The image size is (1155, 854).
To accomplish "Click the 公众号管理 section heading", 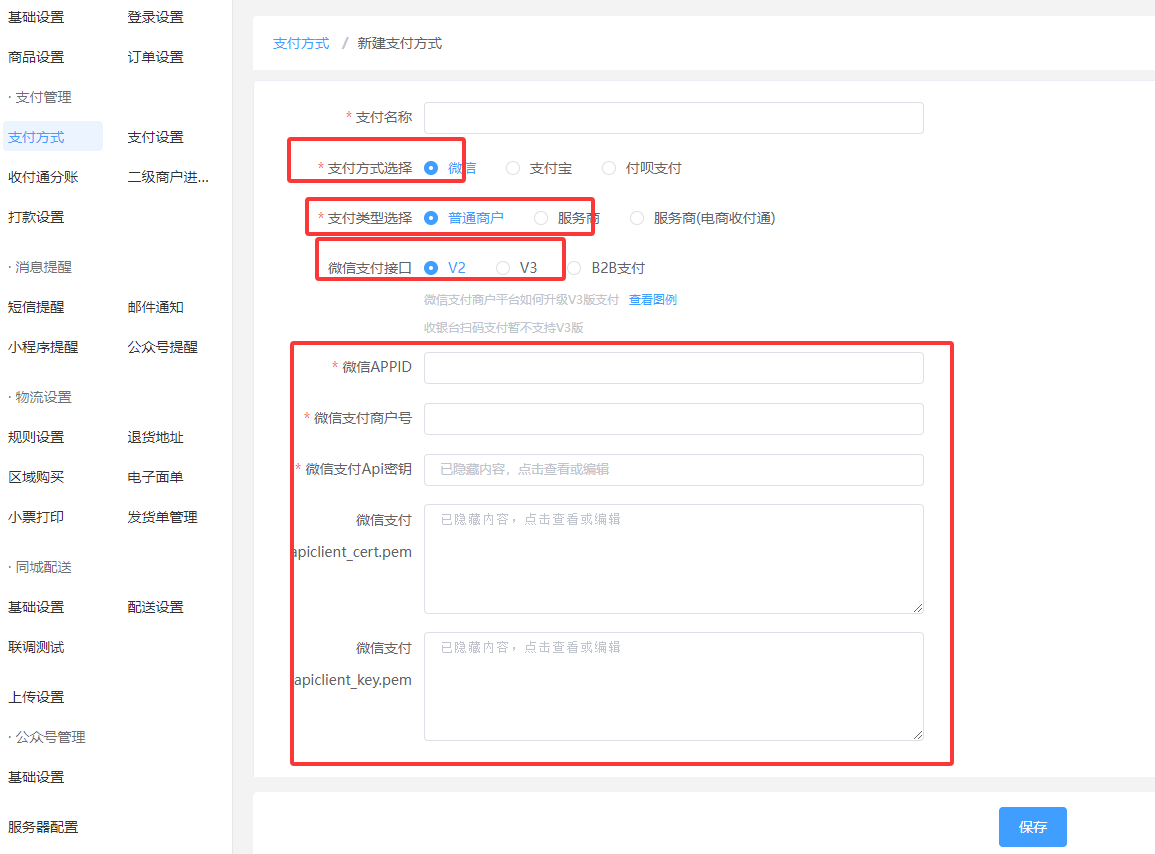I will pos(50,737).
